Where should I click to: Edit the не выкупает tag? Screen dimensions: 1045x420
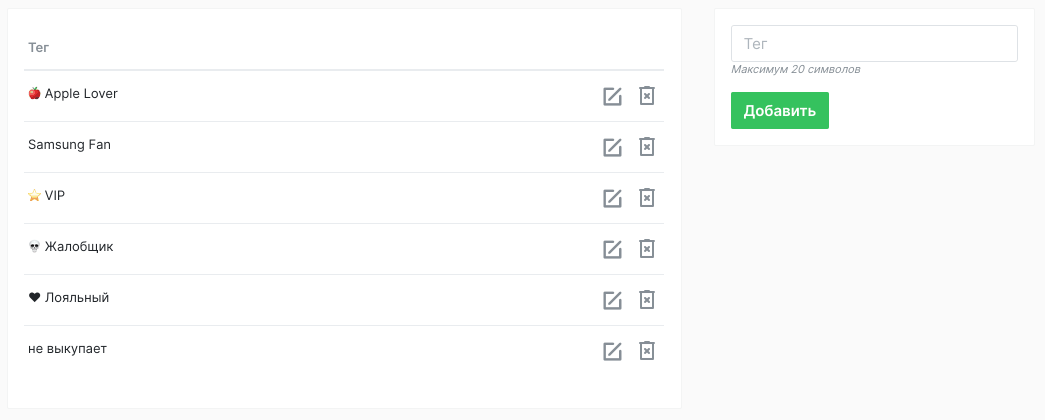click(x=612, y=351)
